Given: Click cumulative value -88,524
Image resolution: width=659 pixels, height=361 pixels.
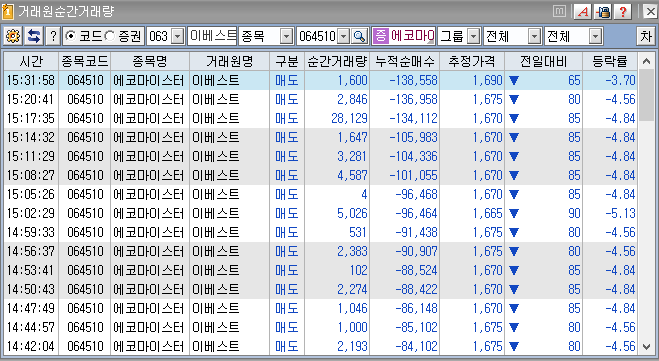Looking at the screenshot, I should point(416,270).
